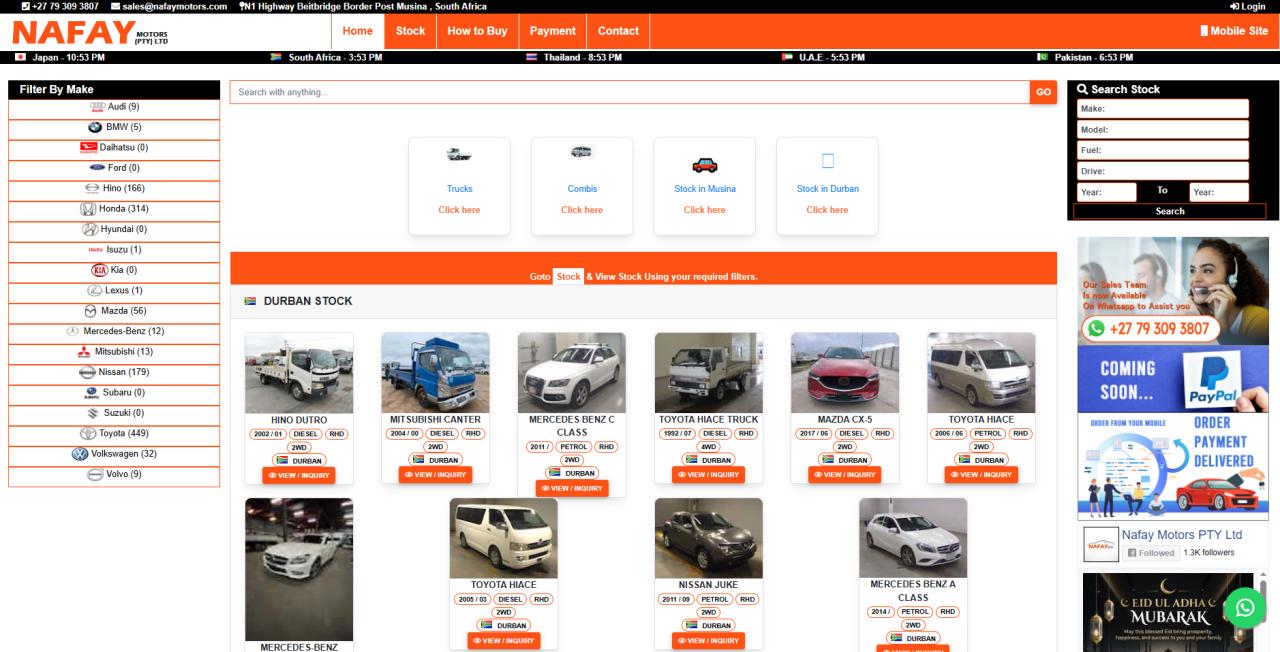The image size is (1280, 652).
Task: Email sales@nafaymotors.com from the top bar
Action: pos(169,6)
